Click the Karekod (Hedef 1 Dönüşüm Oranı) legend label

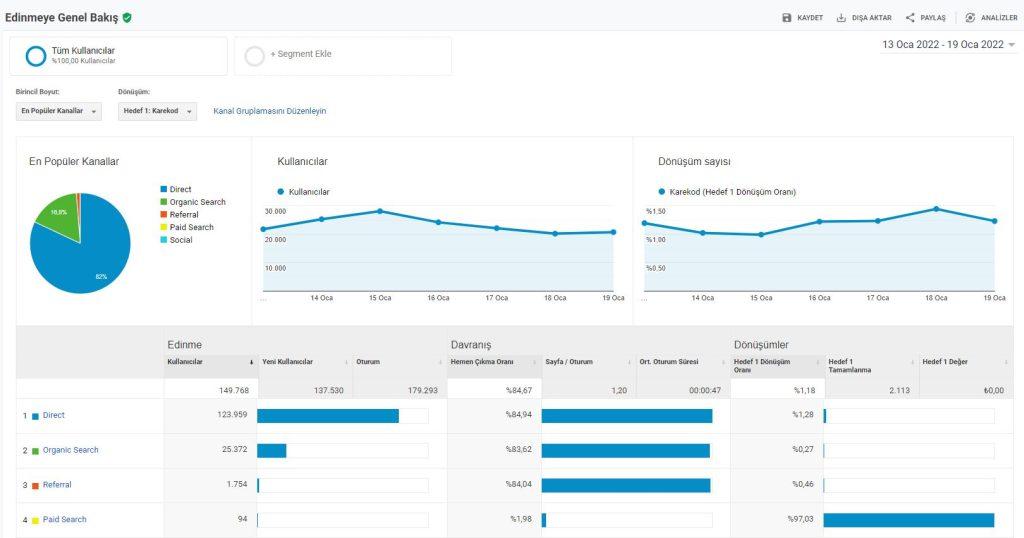pos(733,192)
